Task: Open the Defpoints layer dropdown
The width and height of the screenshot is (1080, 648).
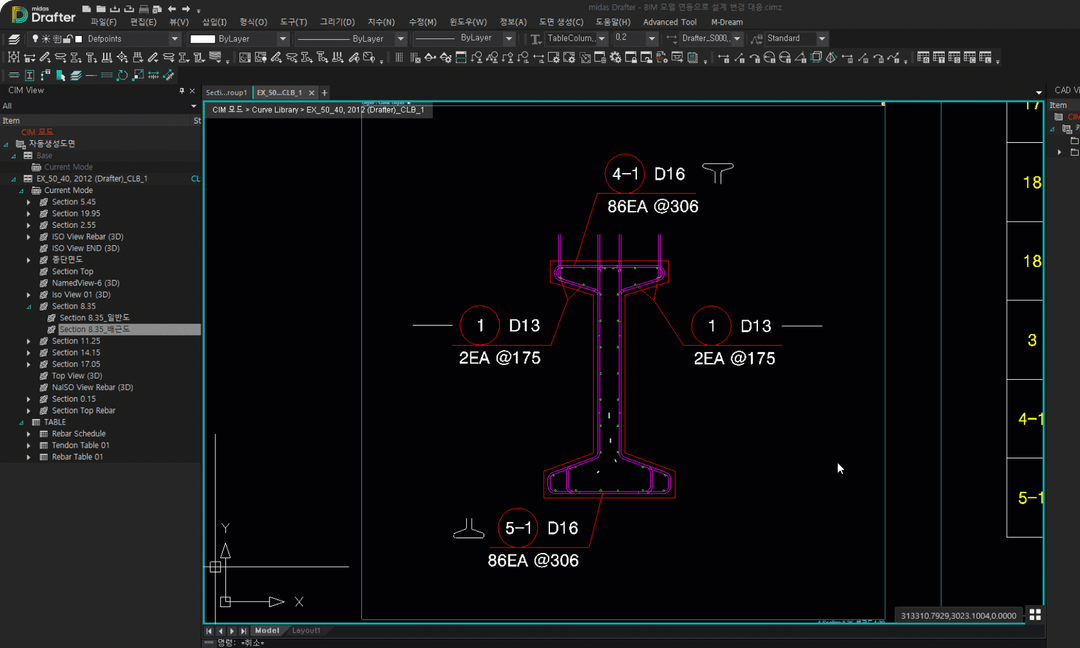Action: [174, 39]
